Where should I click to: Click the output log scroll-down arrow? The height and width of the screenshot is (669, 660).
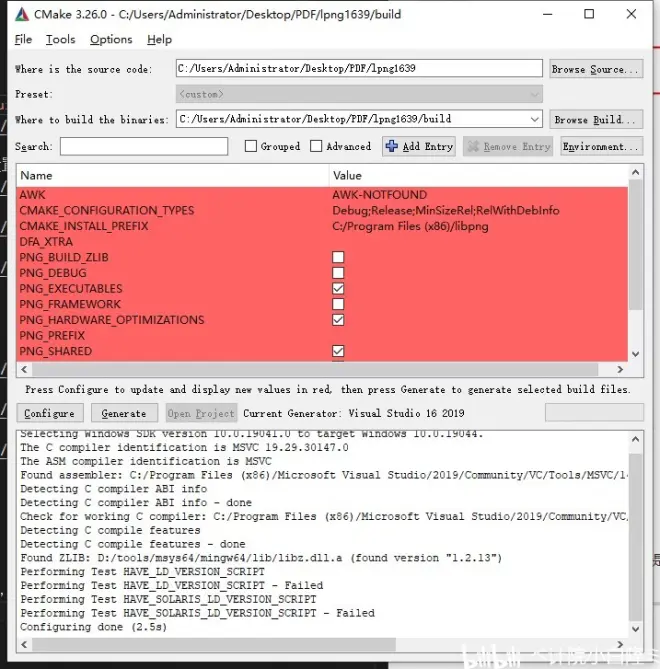coord(635,629)
